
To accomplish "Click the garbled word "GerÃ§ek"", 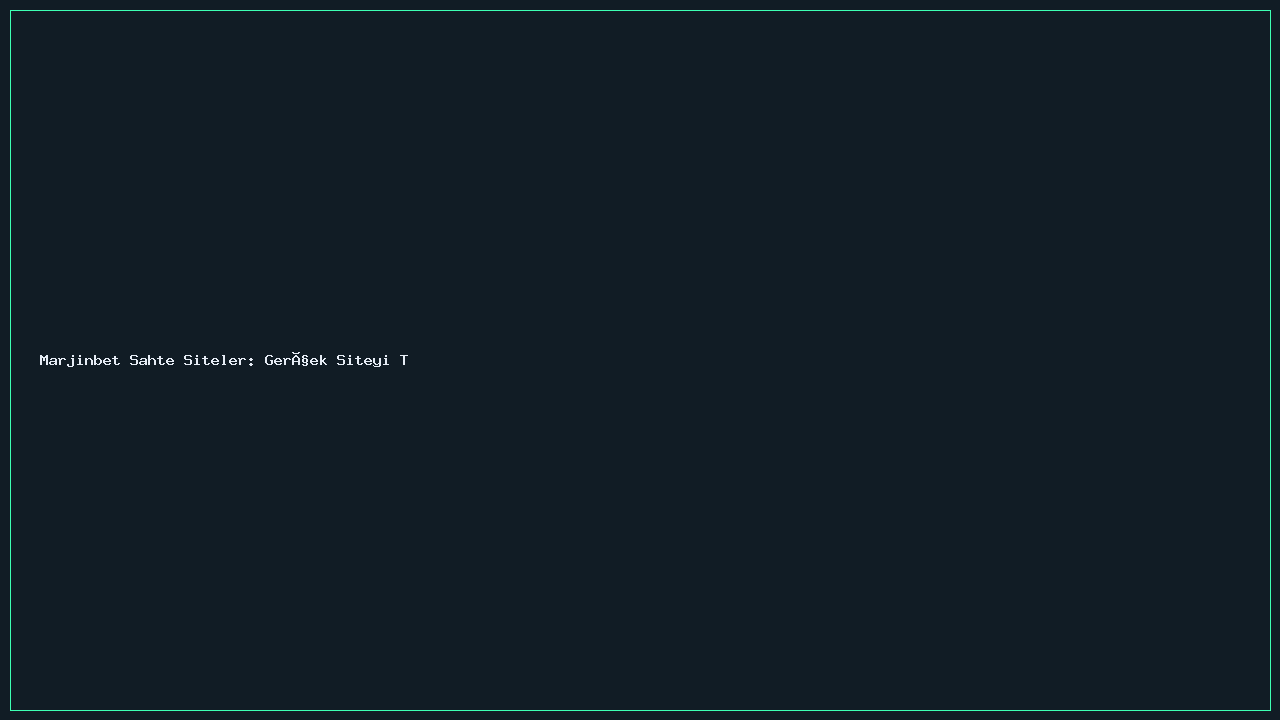I will click(296, 360).
